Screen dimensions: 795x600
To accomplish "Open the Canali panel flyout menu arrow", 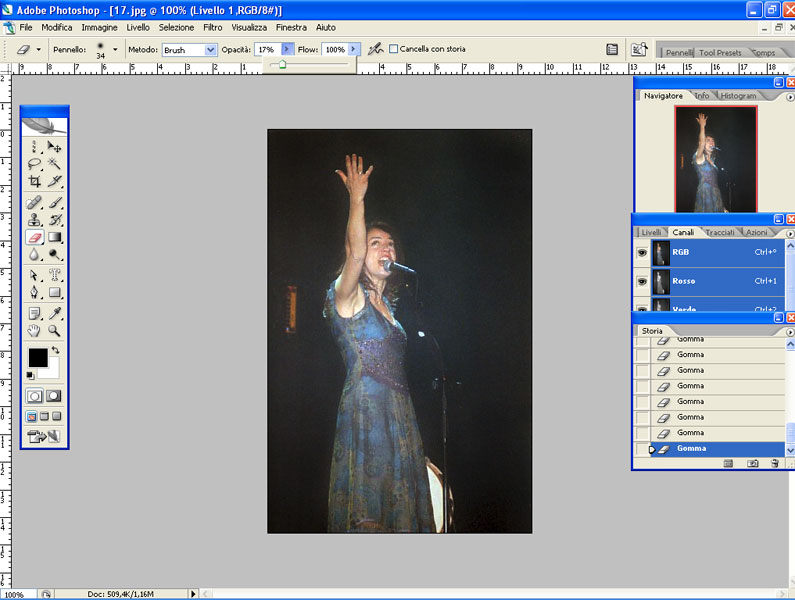I will 789,233.
